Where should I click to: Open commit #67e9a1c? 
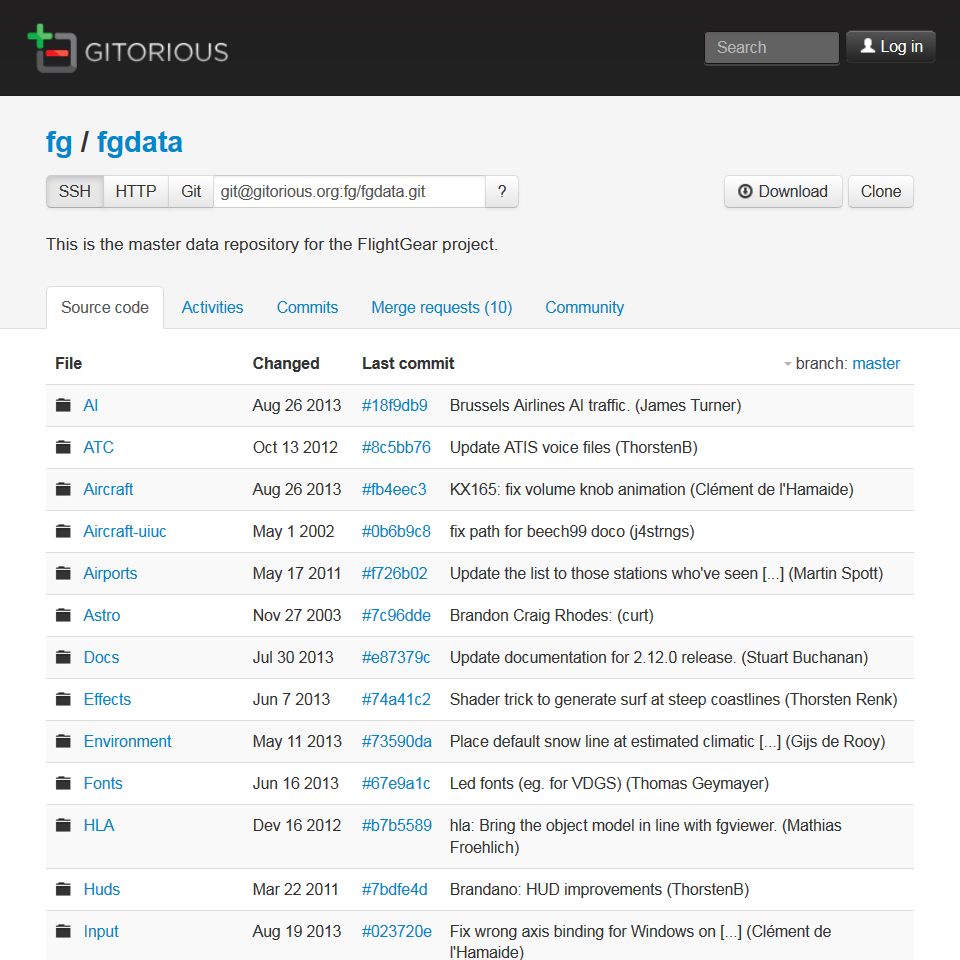(x=396, y=783)
